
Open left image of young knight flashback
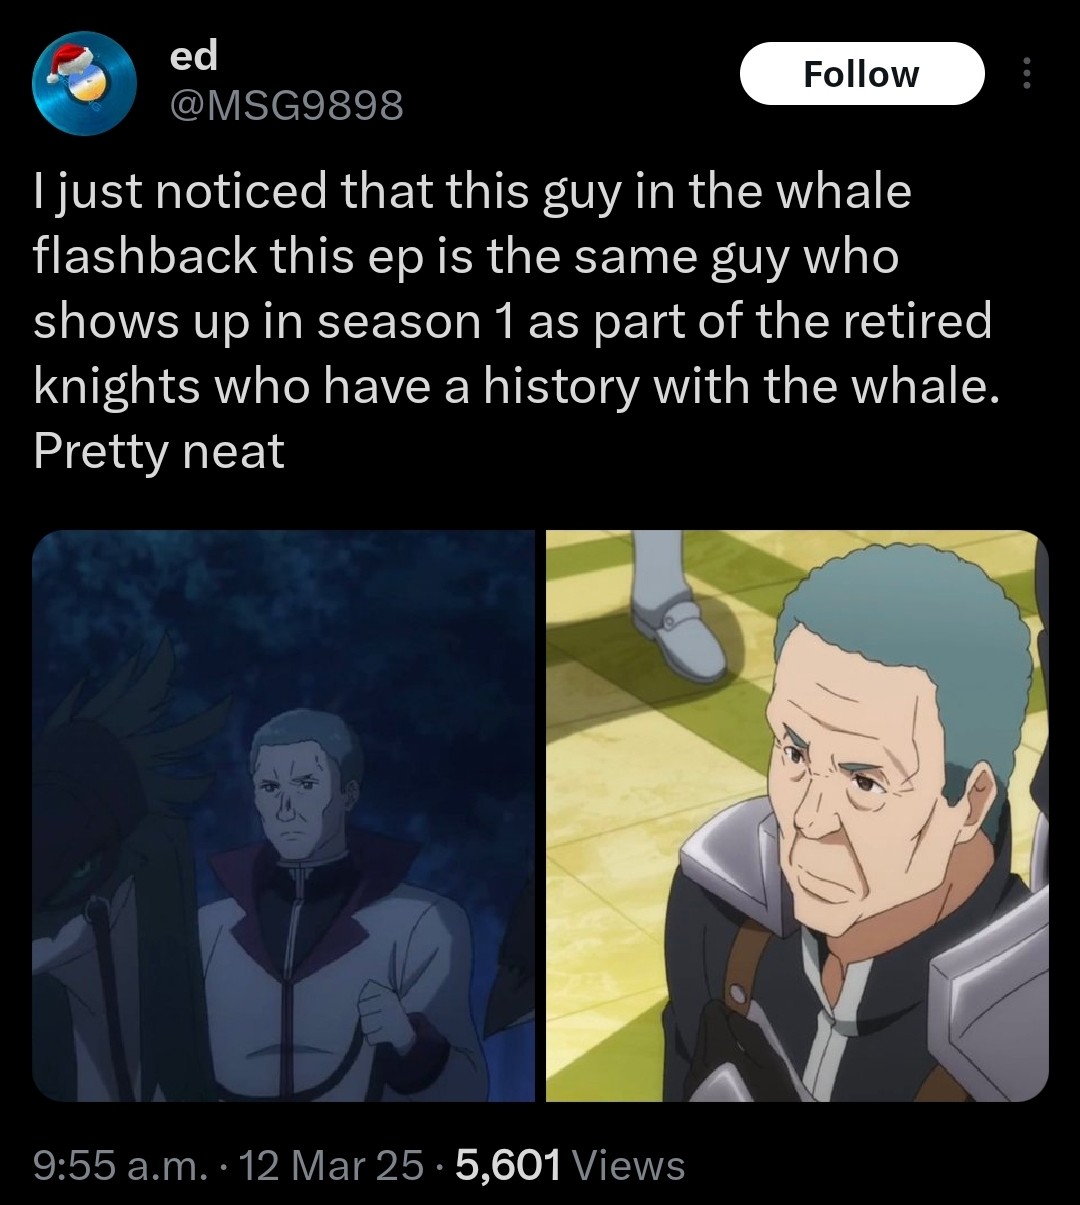click(284, 816)
